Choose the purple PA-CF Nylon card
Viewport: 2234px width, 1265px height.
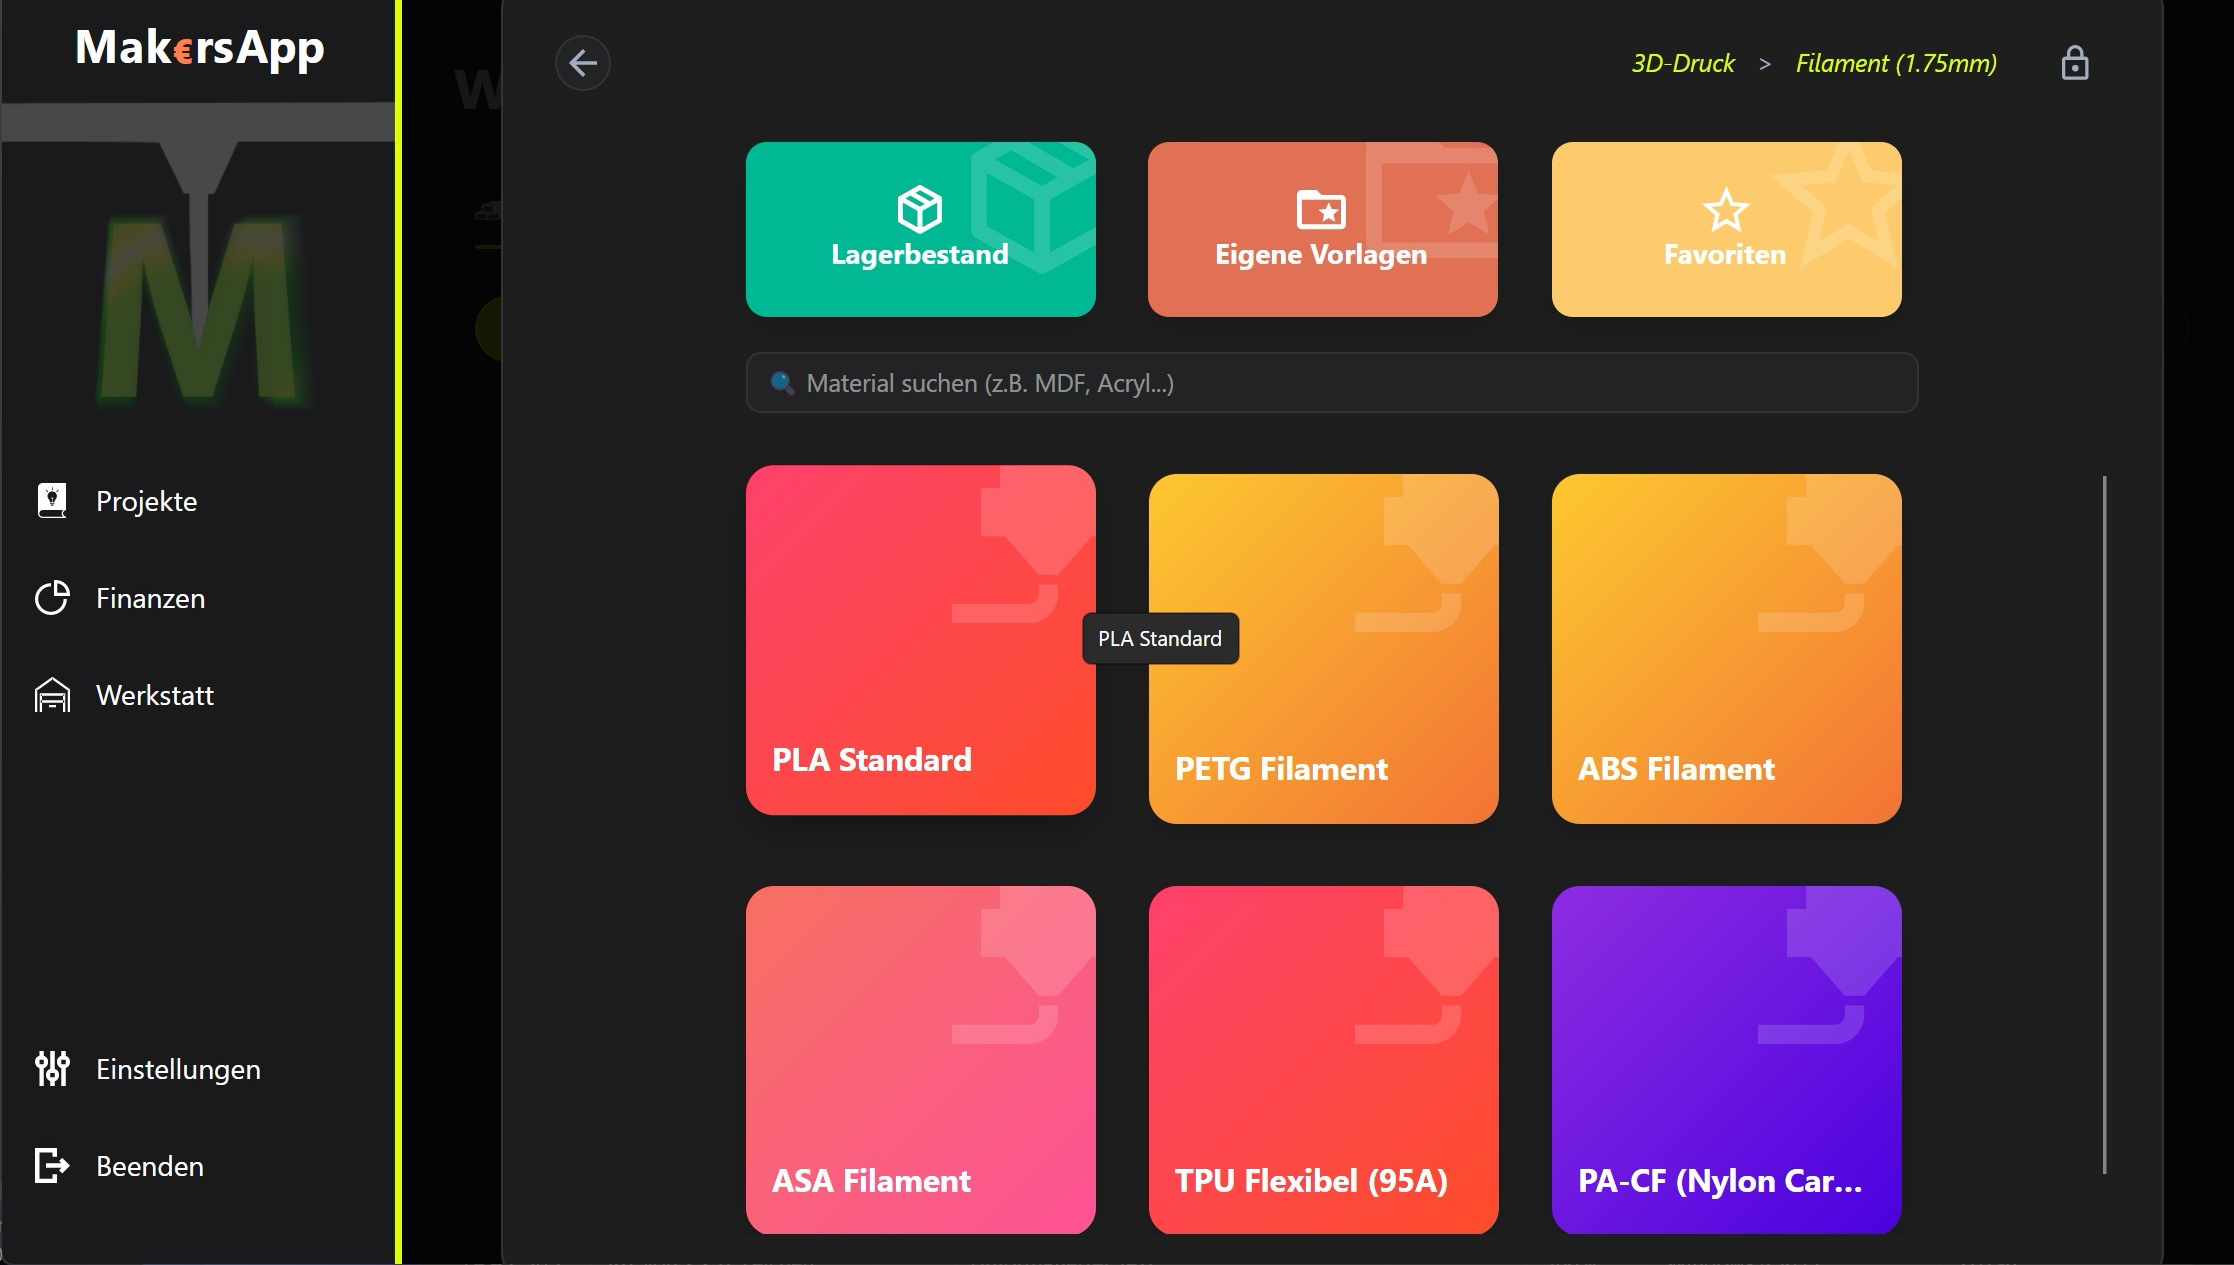coord(1726,1060)
